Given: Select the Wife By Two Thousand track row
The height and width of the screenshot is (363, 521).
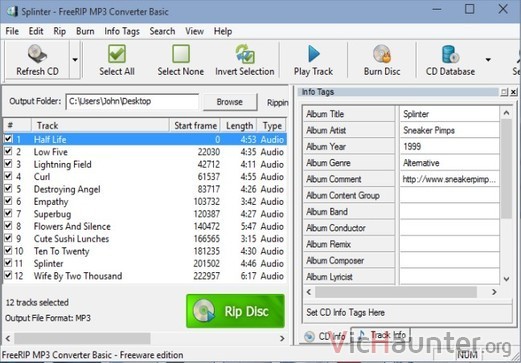Looking at the screenshot, I should [145, 276].
